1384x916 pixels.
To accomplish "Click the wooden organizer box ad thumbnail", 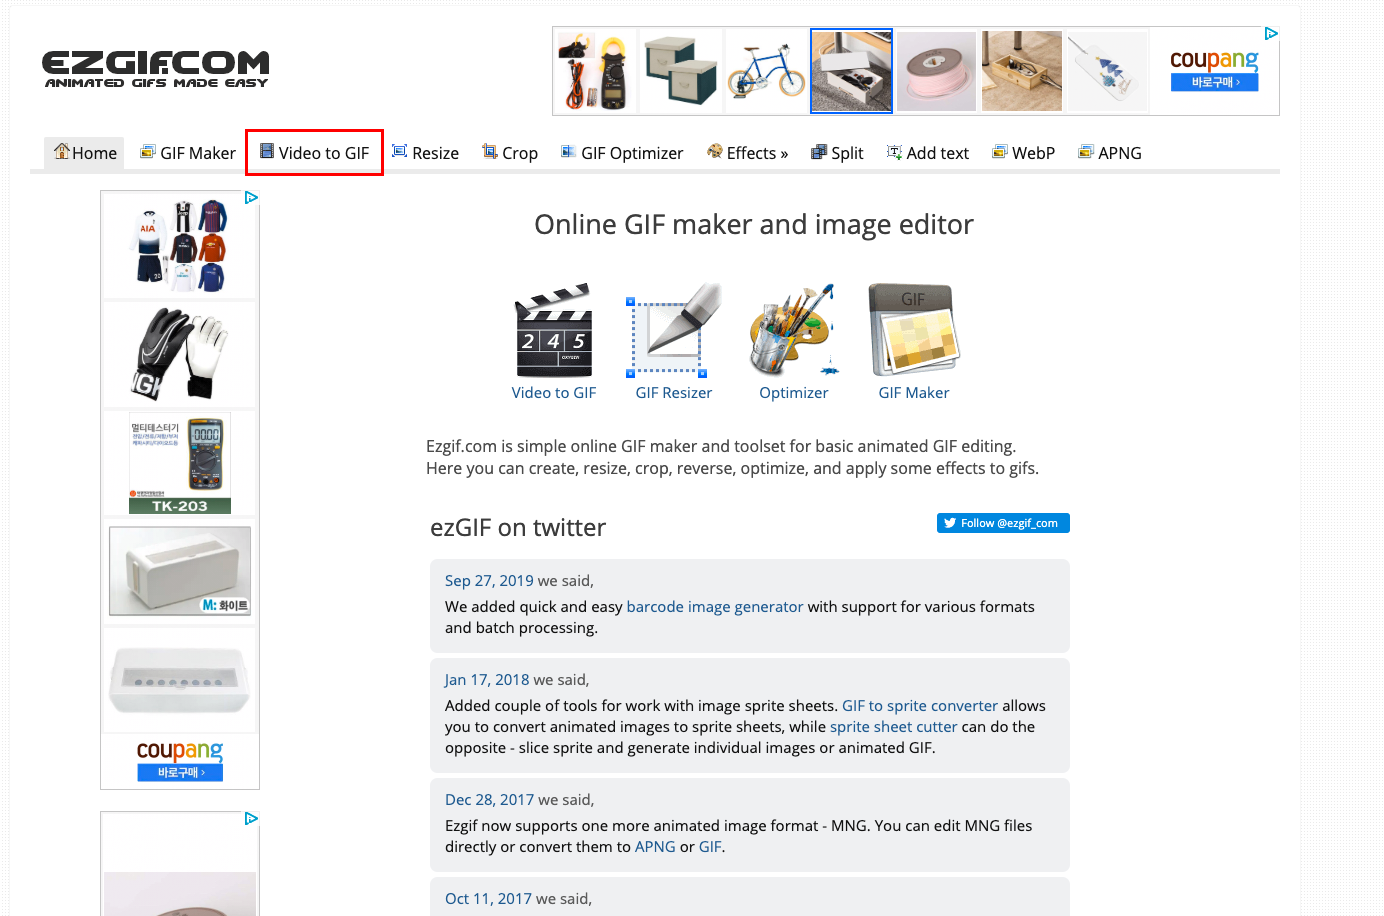I will (x=1022, y=71).
